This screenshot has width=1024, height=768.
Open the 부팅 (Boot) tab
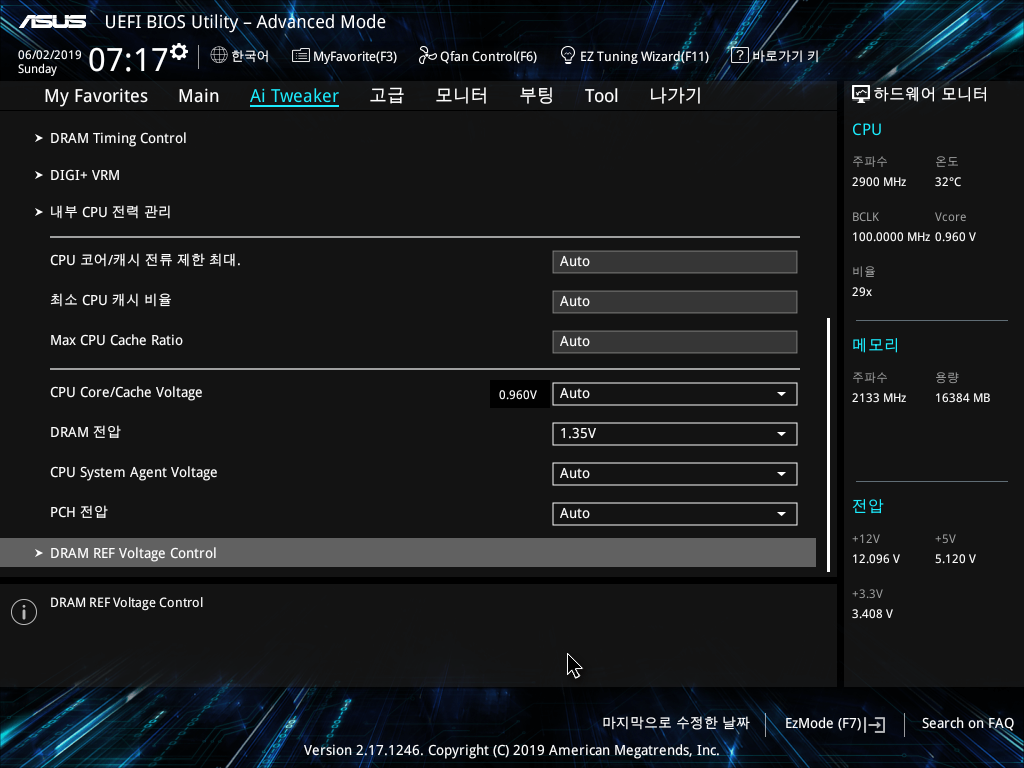pyautogui.click(x=536, y=96)
